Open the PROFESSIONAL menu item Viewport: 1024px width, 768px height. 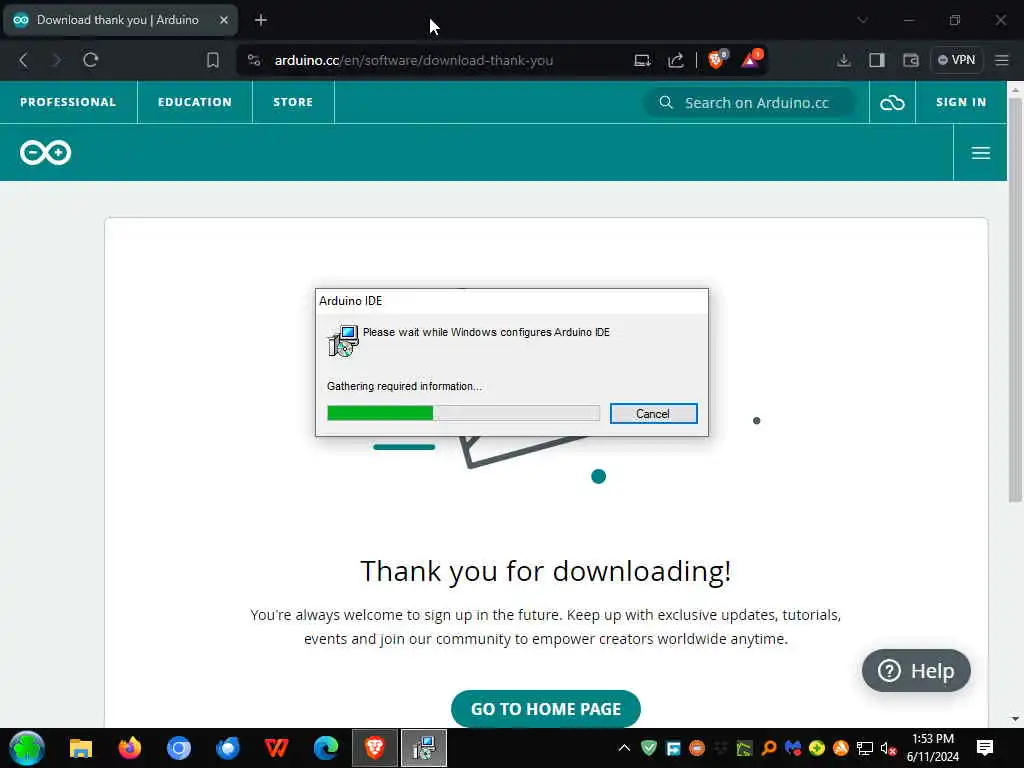click(68, 103)
